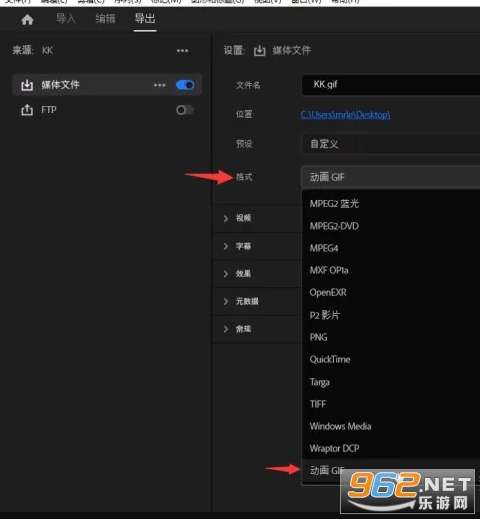Click the 媒体文件 row label
Image resolution: width=480 pixels, height=519 pixels.
coord(60,85)
